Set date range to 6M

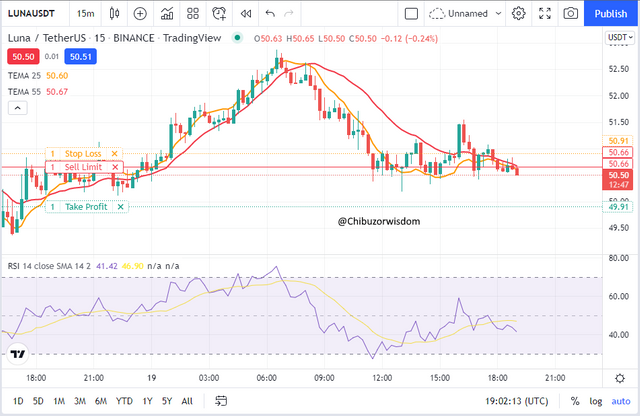pos(101,401)
